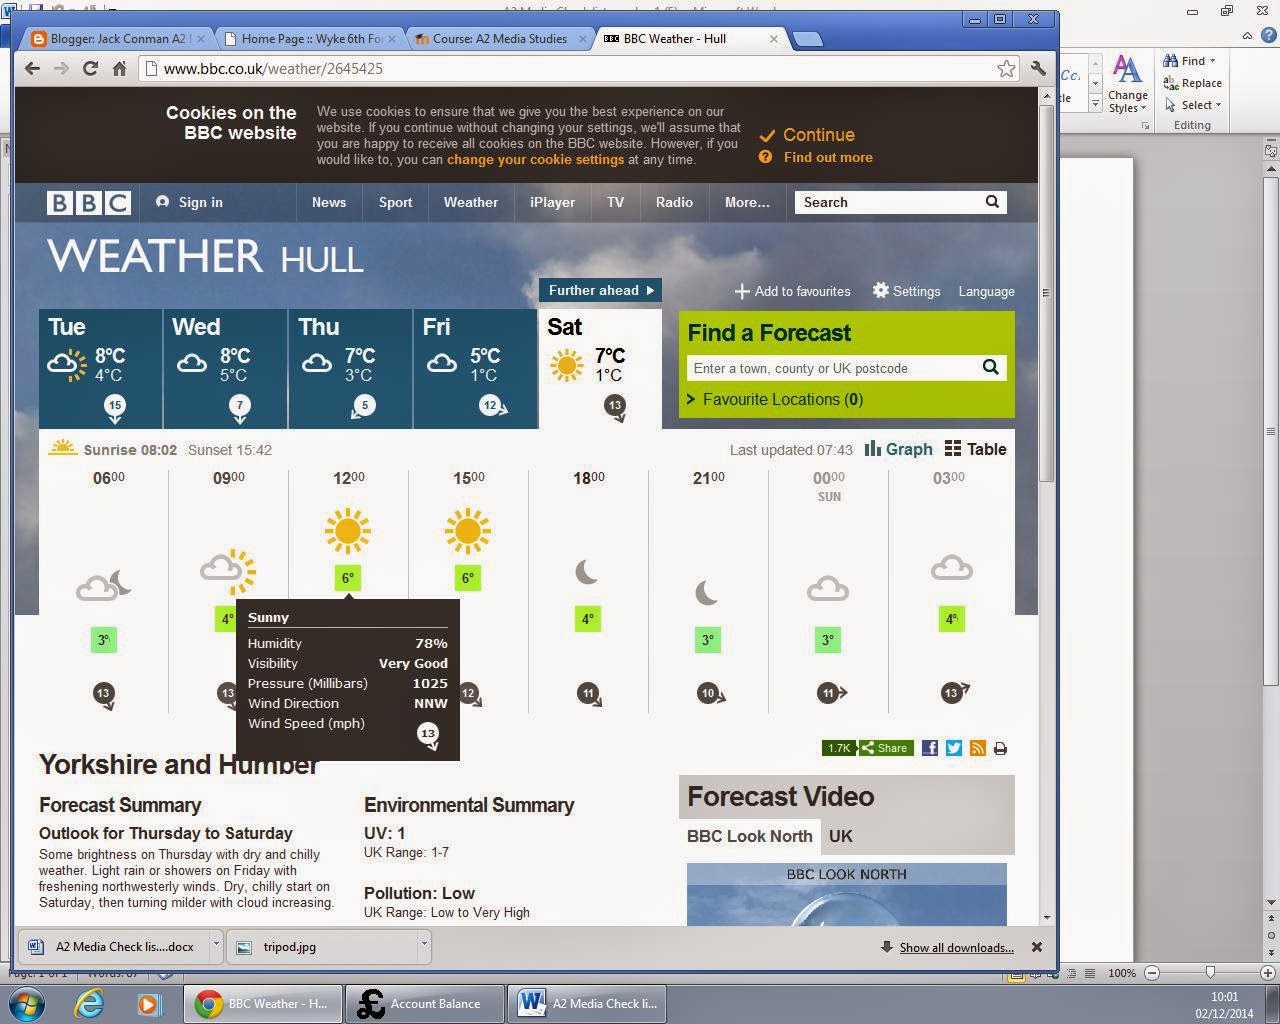The height and width of the screenshot is (1024, 1280).
Task: Bookmark this page with the star icon
Action: [1006, 68]
